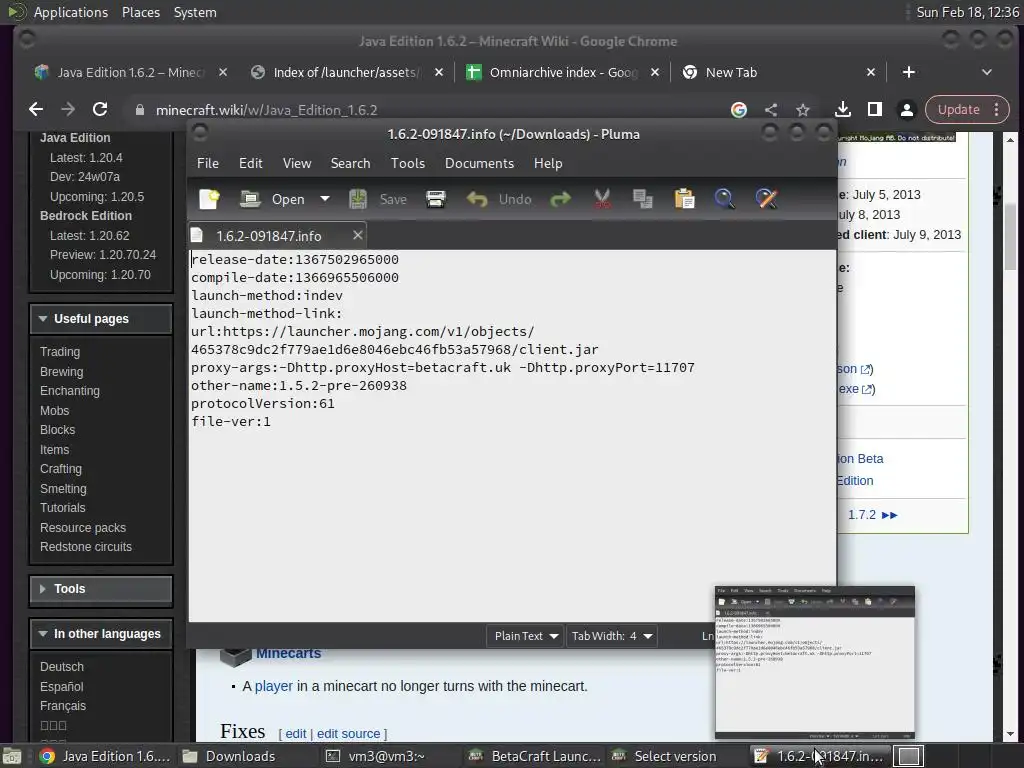Click the Chrome address bar URL
This screenshot has height=768, width=1024.
(266, 110)
